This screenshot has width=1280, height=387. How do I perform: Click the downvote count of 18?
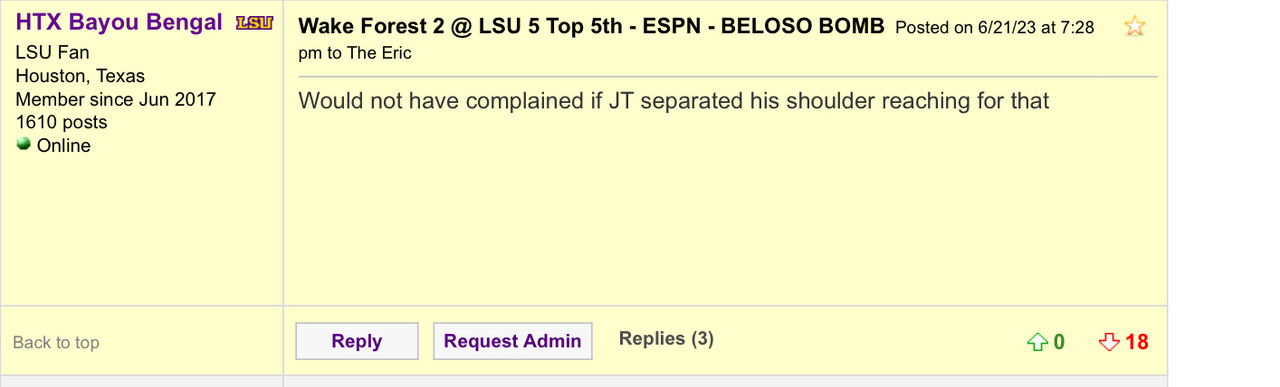[1137, 343]
